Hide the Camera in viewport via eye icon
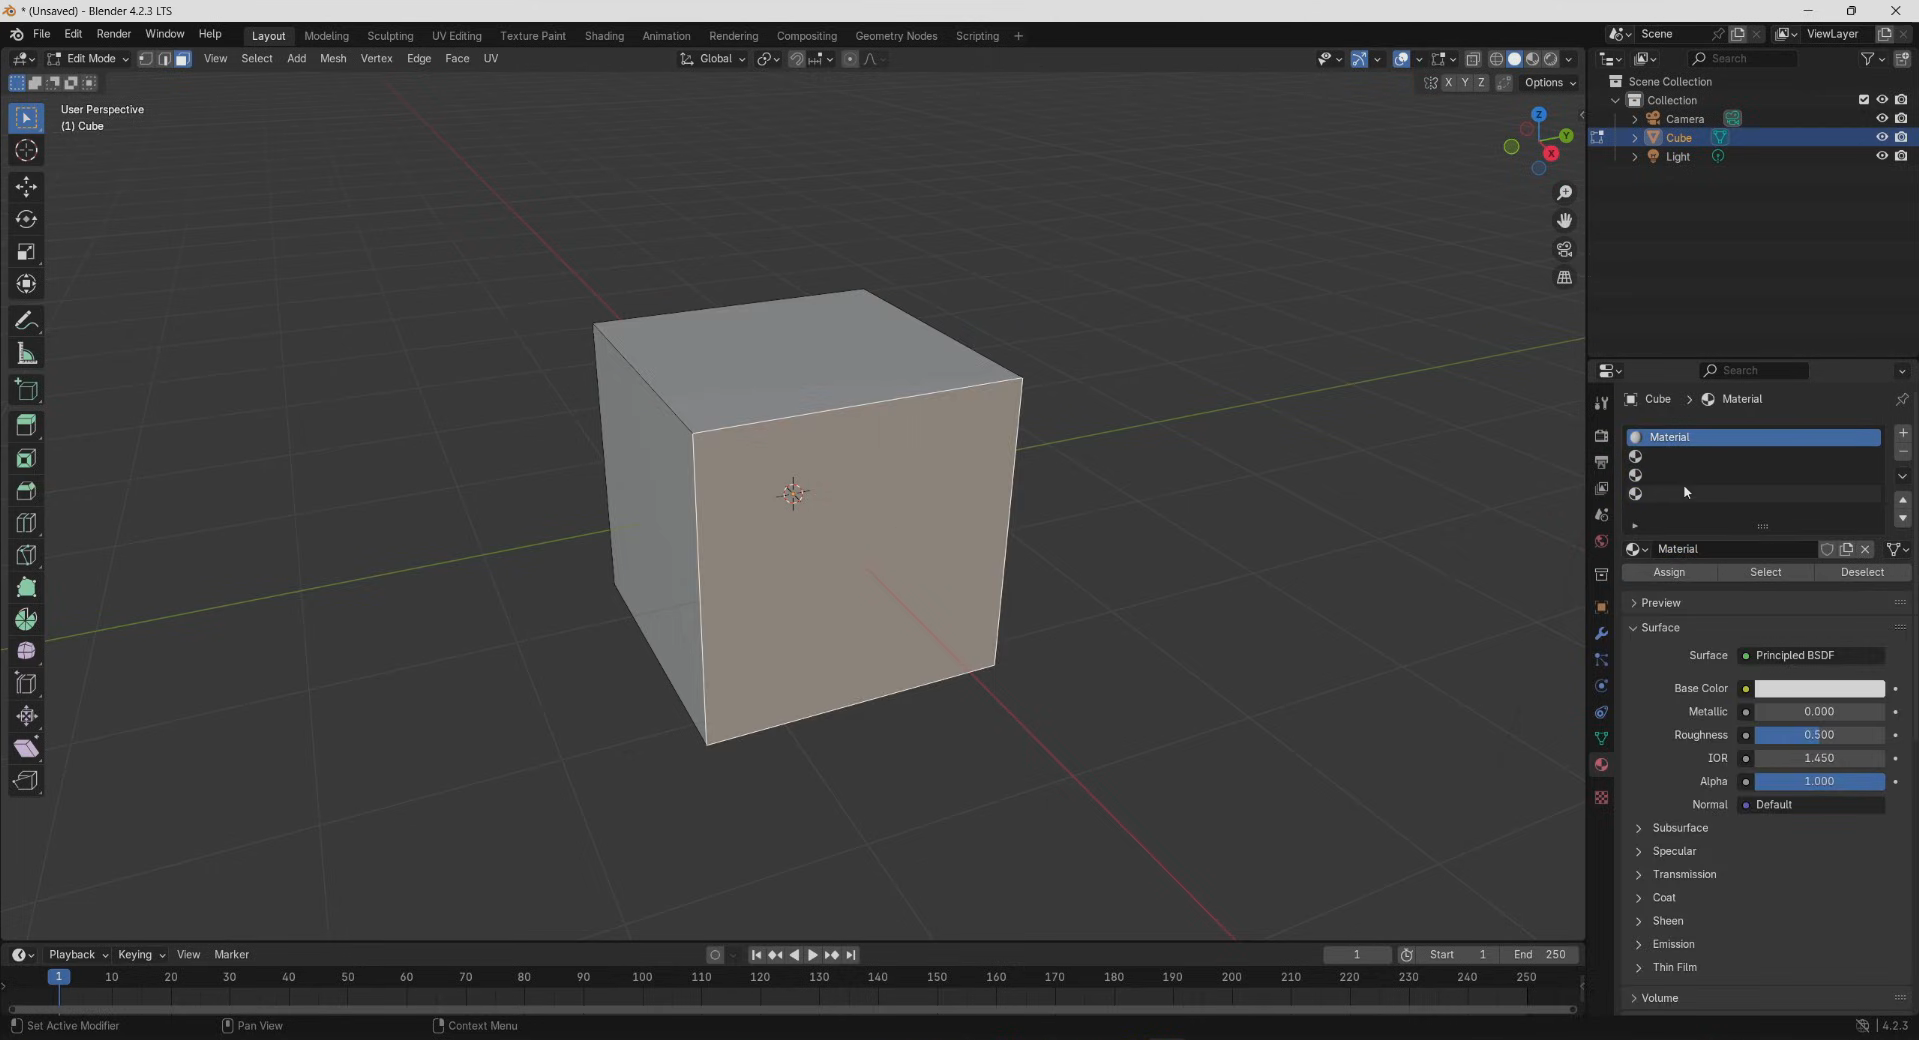 1881,119
